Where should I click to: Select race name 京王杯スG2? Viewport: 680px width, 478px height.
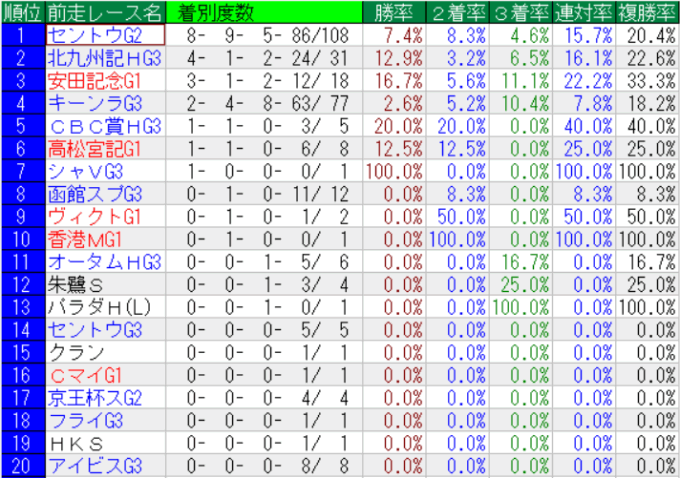coord(95,398)
